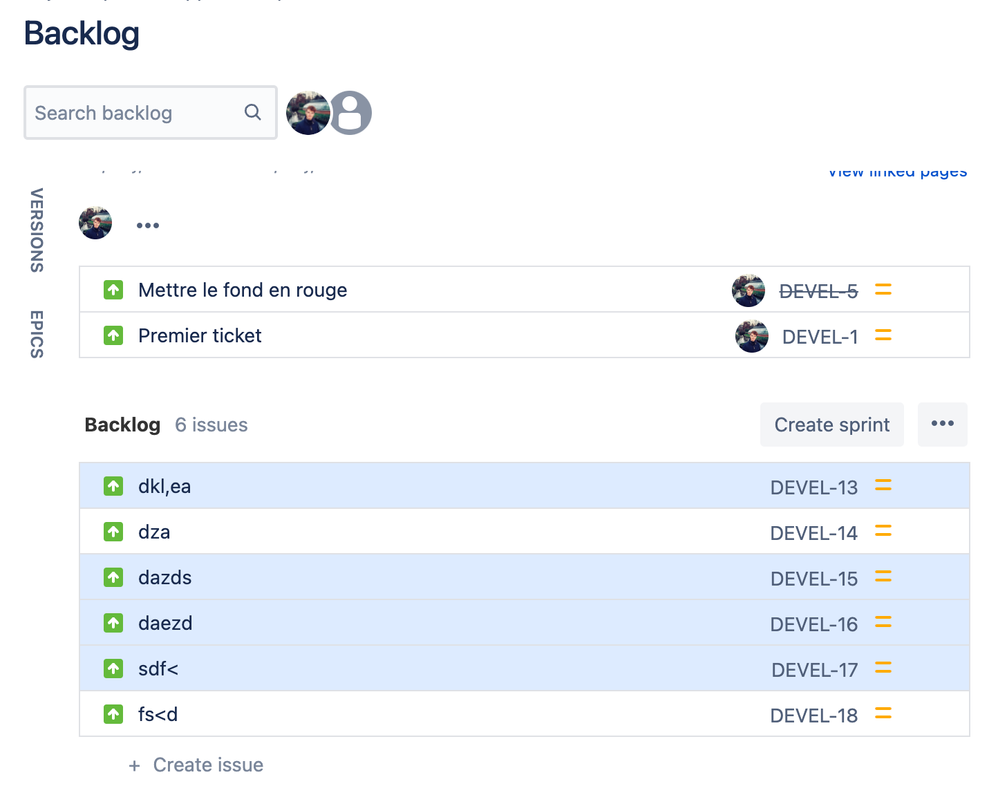Filter by the unassigned grey avatar
This screenshot has height=809, width=998.
(x=350, y=113)
